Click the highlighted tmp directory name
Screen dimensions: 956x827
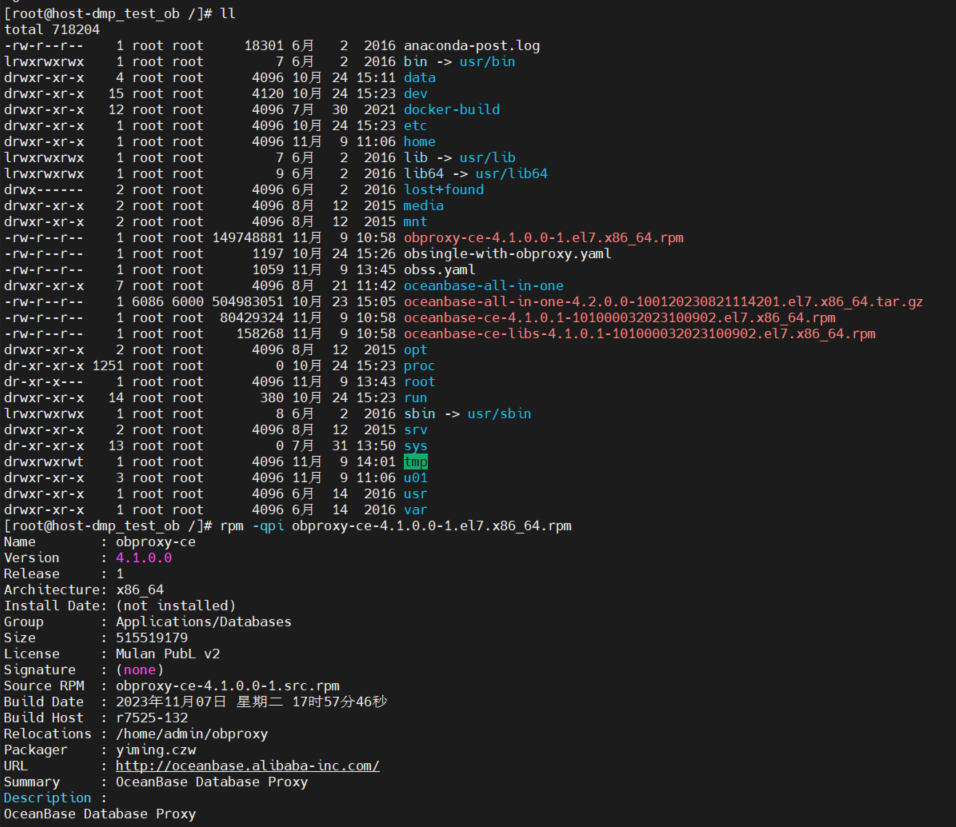tap(416, 462)
